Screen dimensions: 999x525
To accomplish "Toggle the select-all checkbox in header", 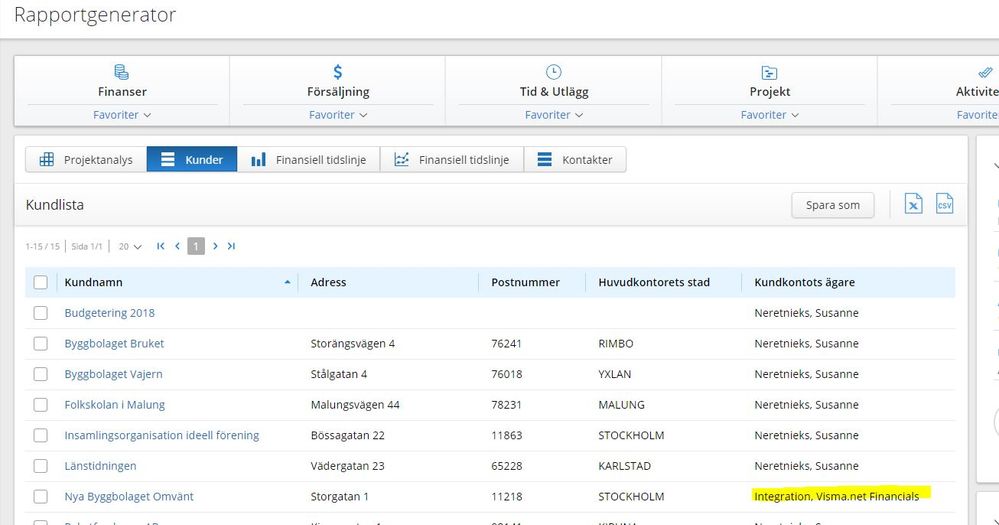I will point(41,283).
